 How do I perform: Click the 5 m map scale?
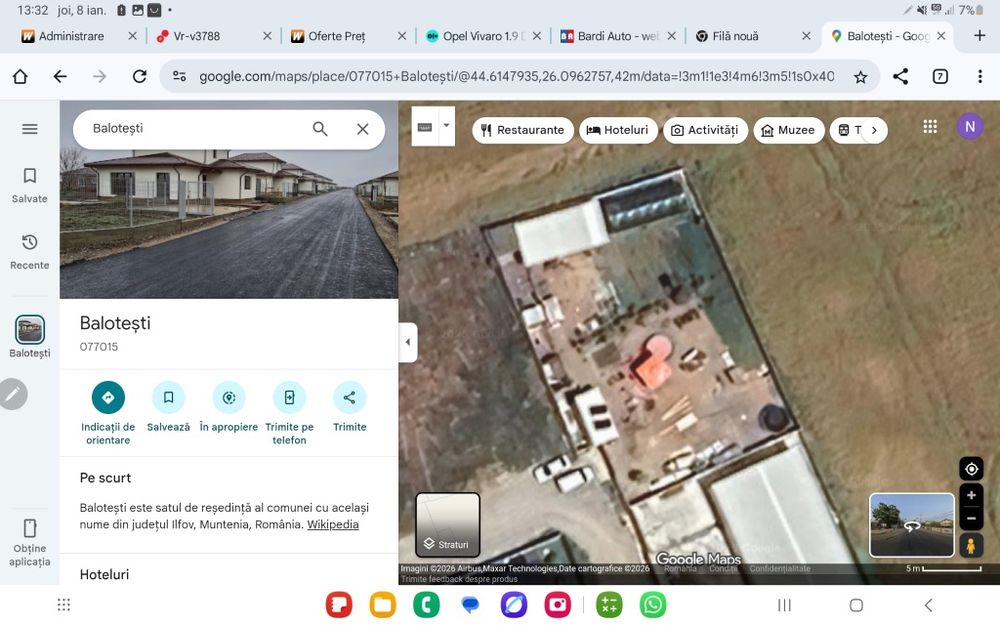click(x=944, y=568)
